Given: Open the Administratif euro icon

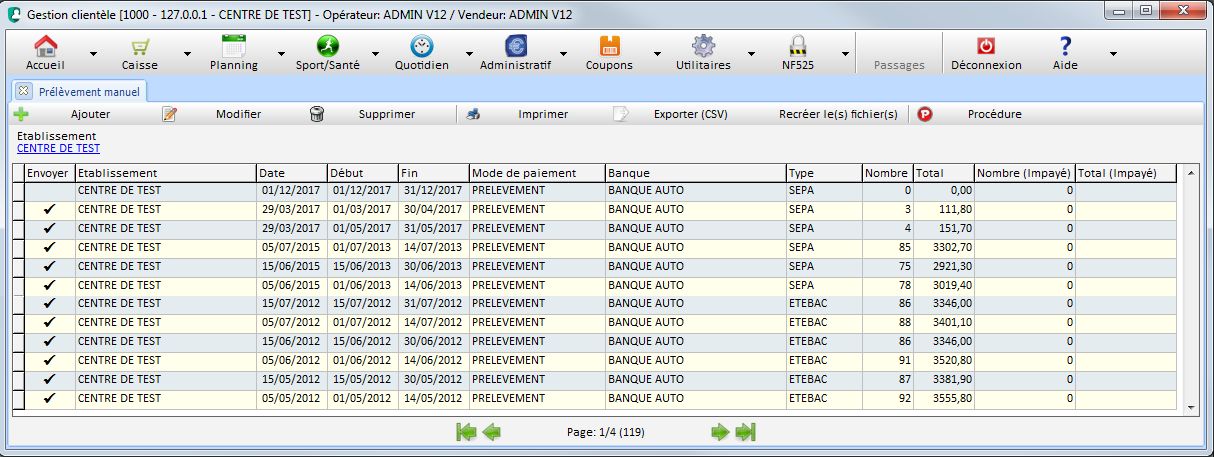Looking at the screenshot, I should point(516,46).
